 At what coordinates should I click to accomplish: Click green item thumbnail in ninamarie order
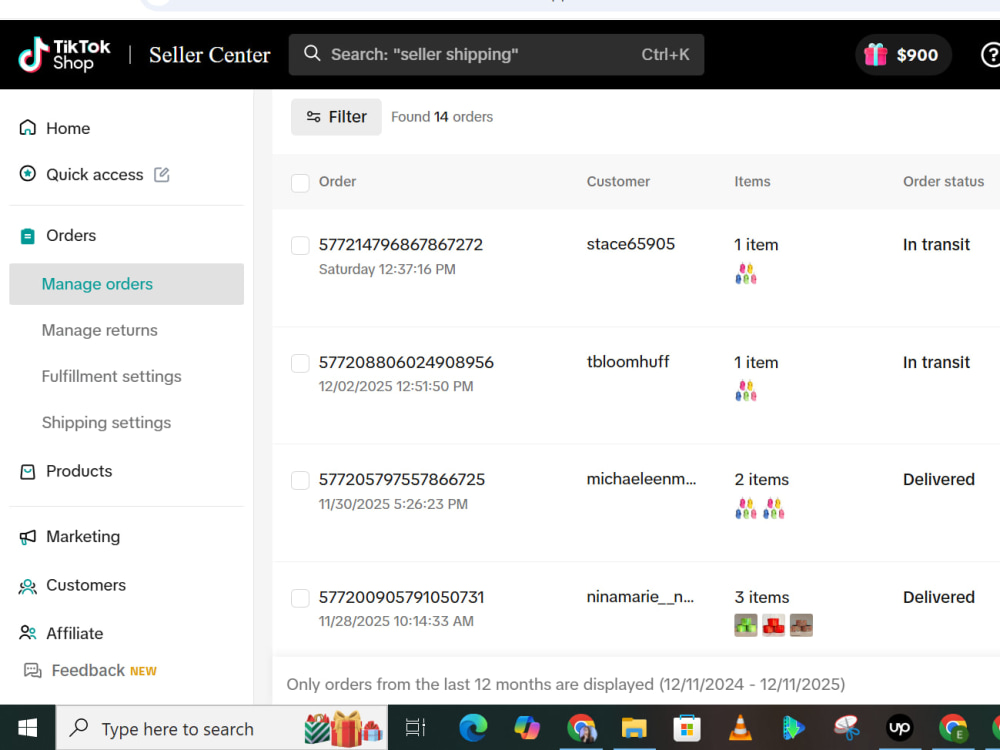click(746, 625)
